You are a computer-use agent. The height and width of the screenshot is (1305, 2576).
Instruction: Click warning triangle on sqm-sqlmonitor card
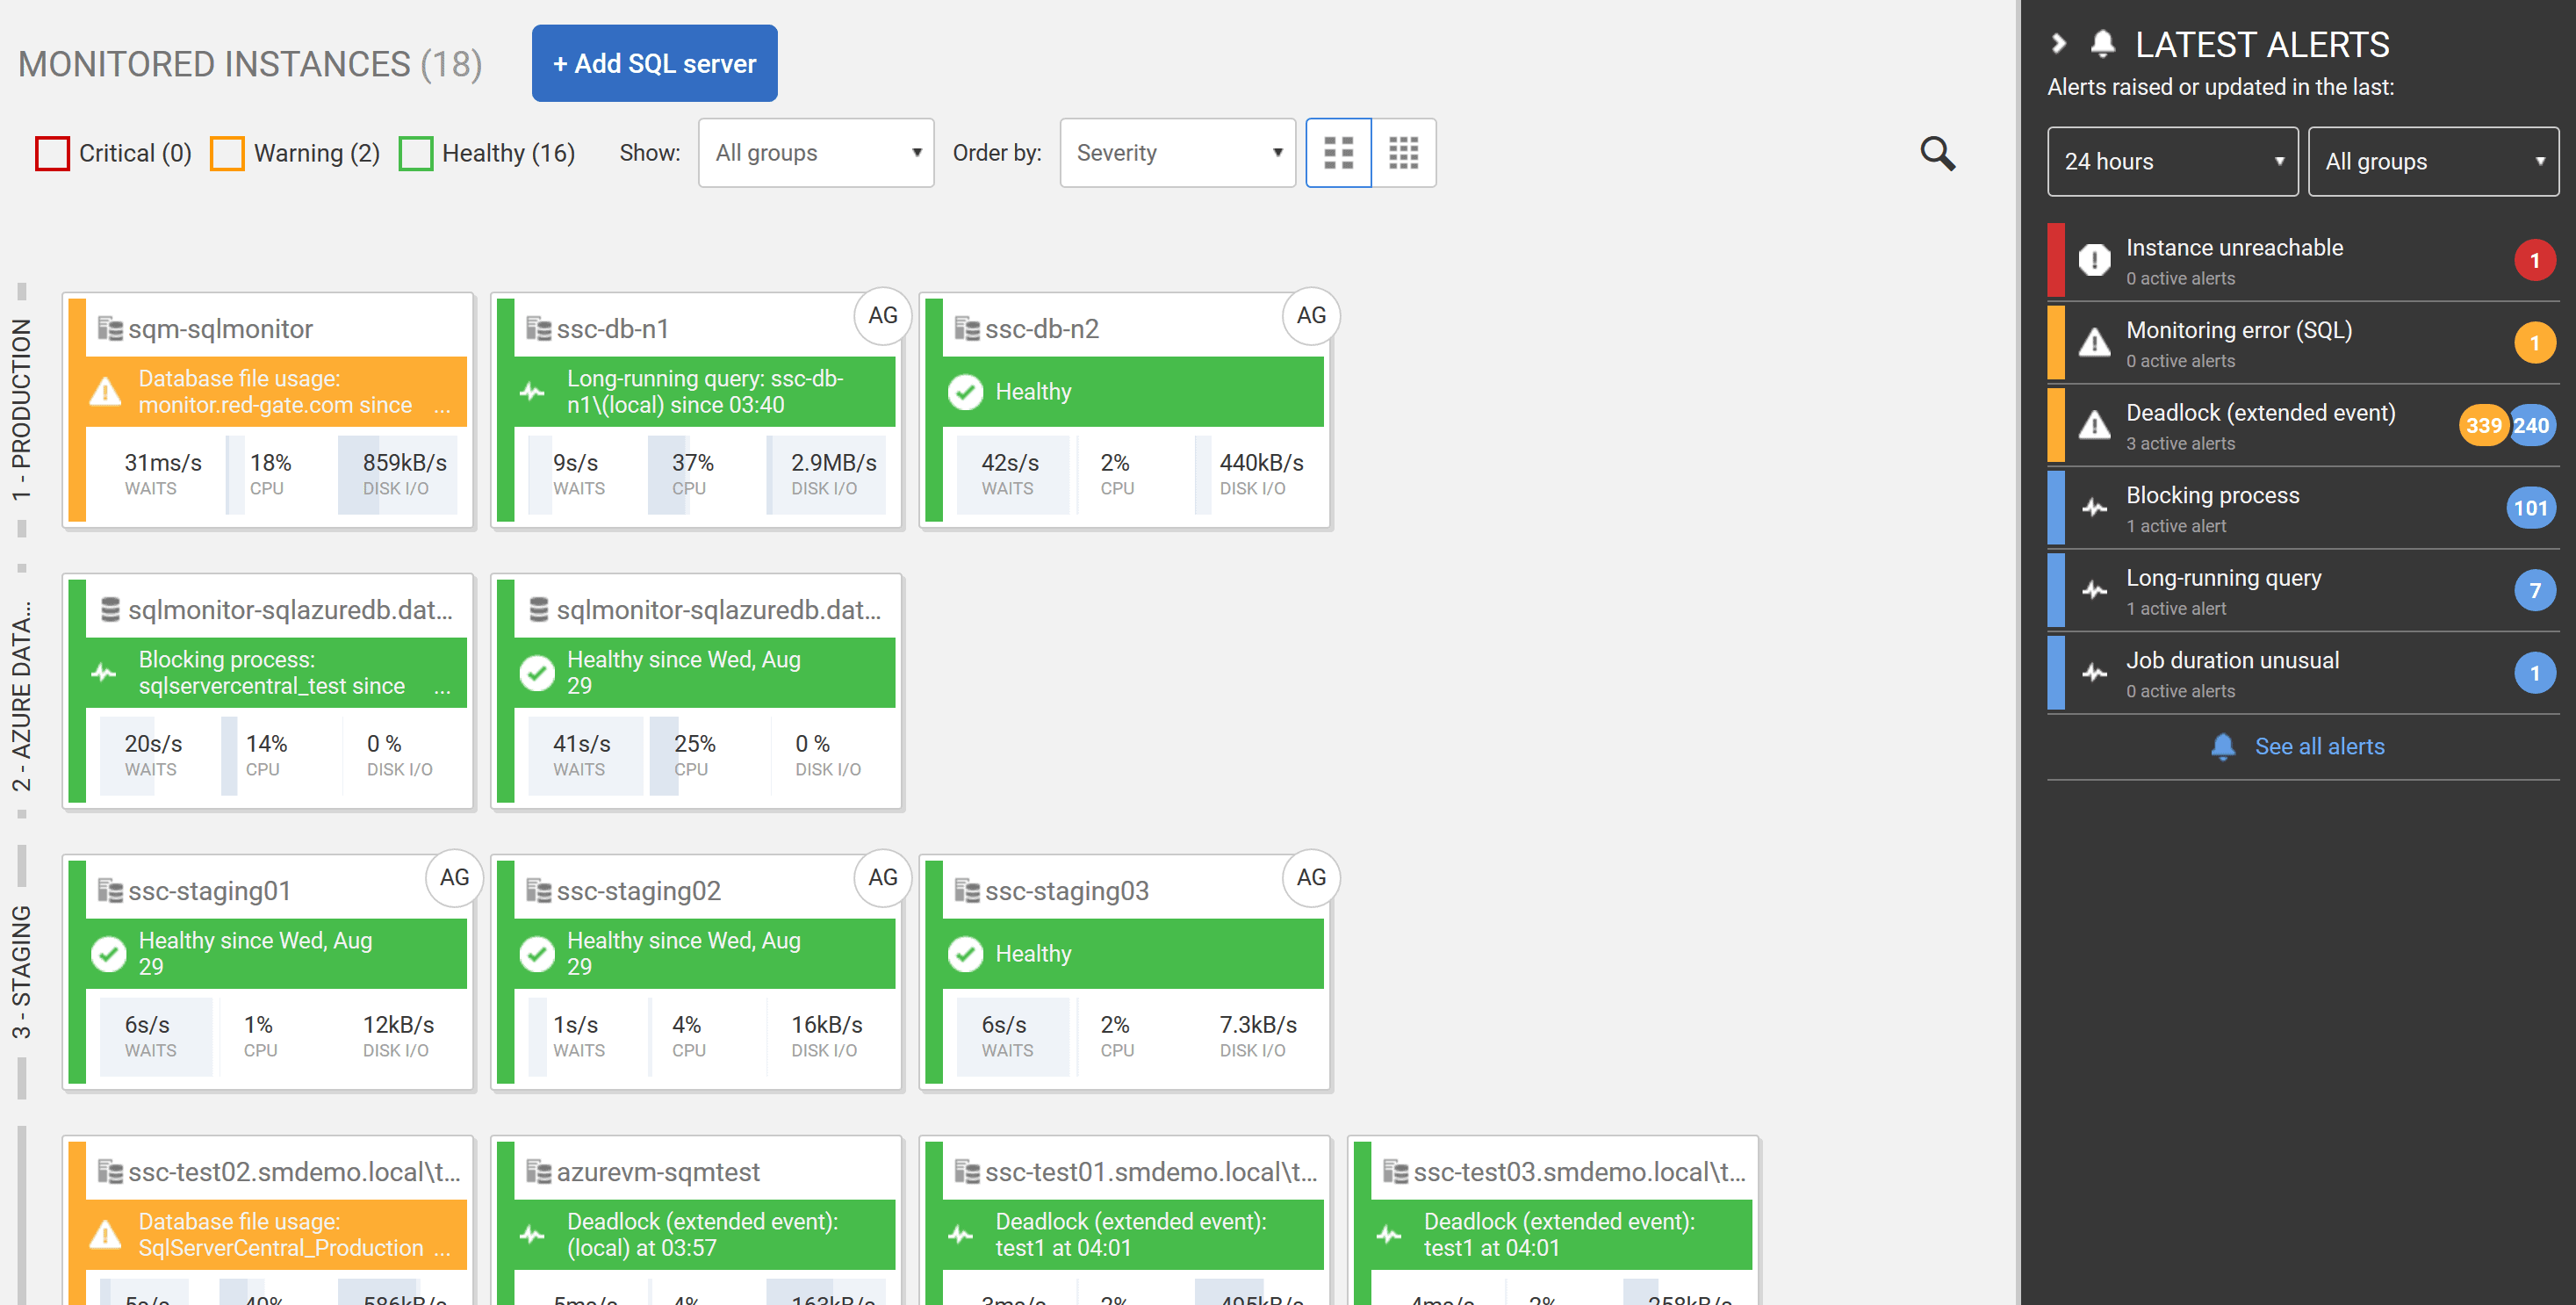click(106, 391)
